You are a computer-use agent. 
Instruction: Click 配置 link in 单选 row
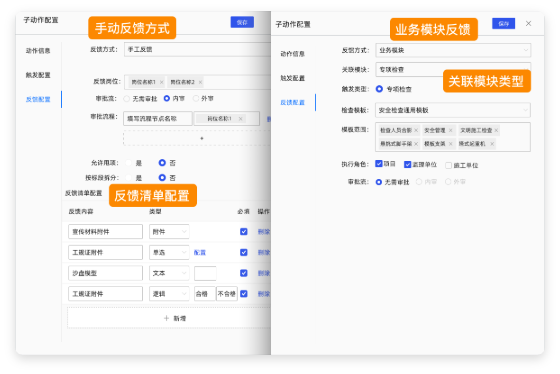tap(200, 253)
